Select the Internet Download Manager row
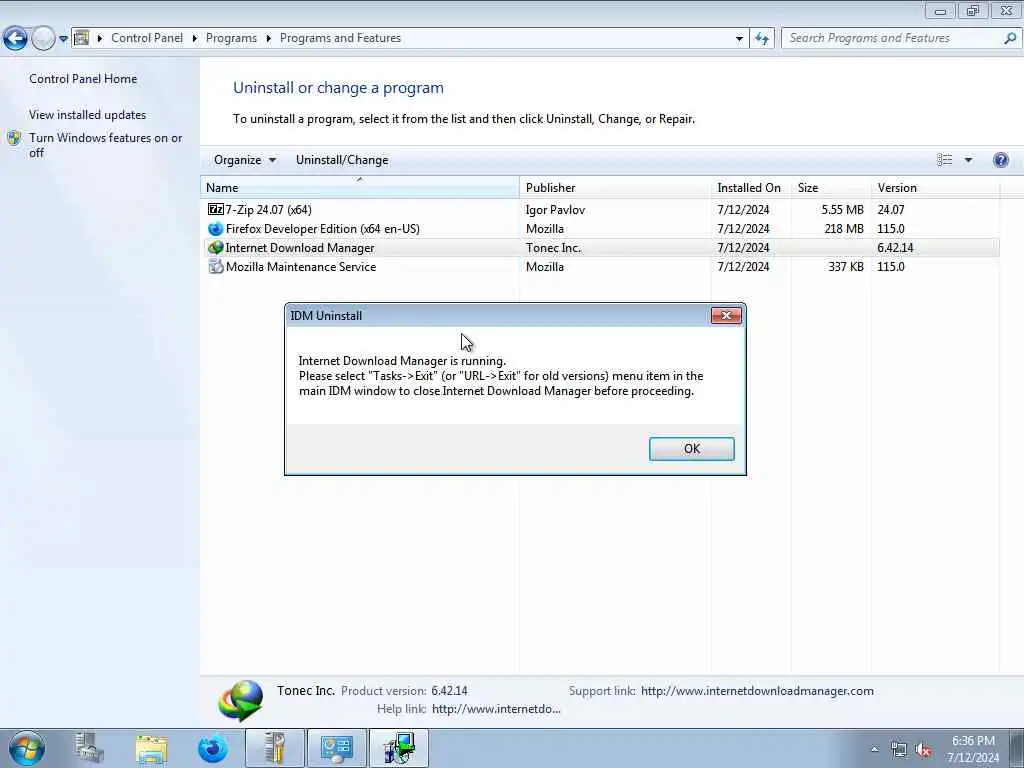 600,248
